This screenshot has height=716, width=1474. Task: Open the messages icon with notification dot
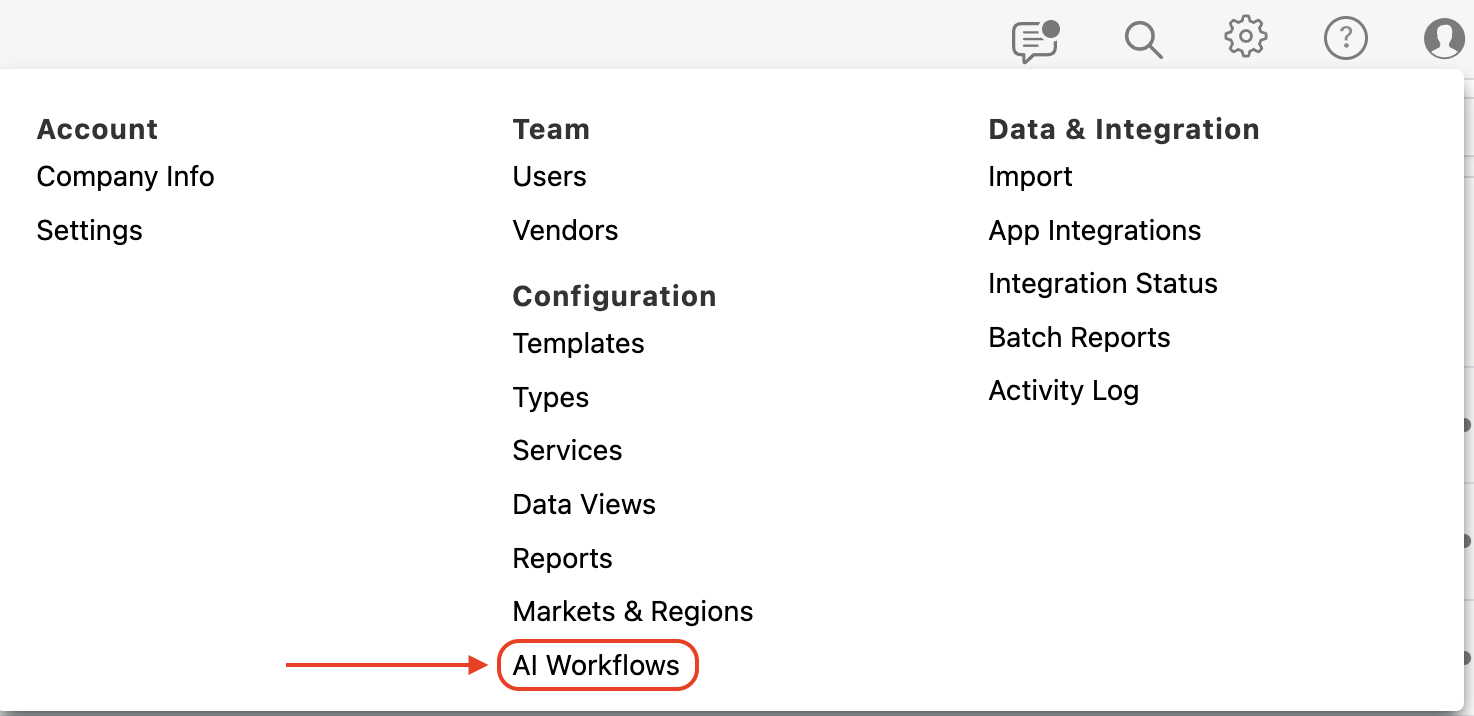pyautogui.click(x=1034, y=40)
